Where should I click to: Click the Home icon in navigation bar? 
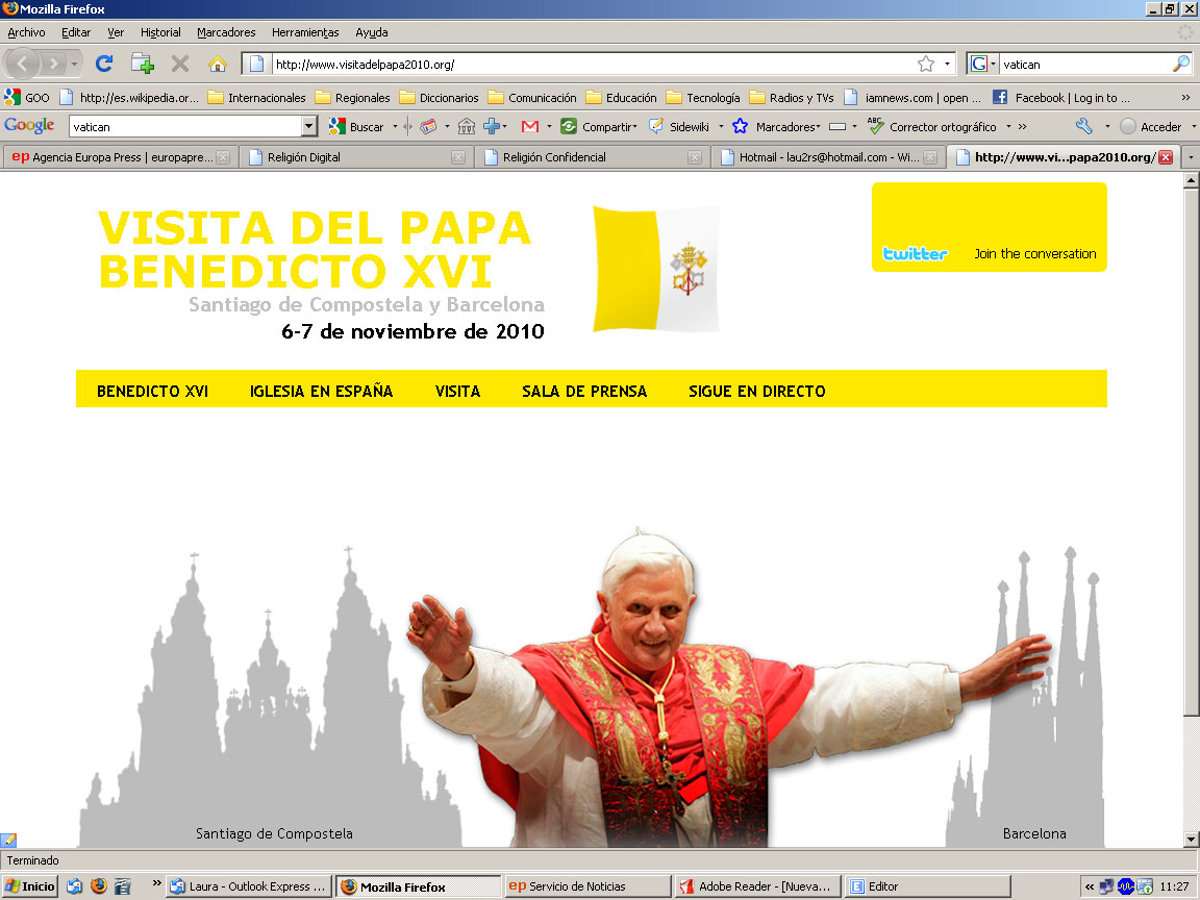217,64
